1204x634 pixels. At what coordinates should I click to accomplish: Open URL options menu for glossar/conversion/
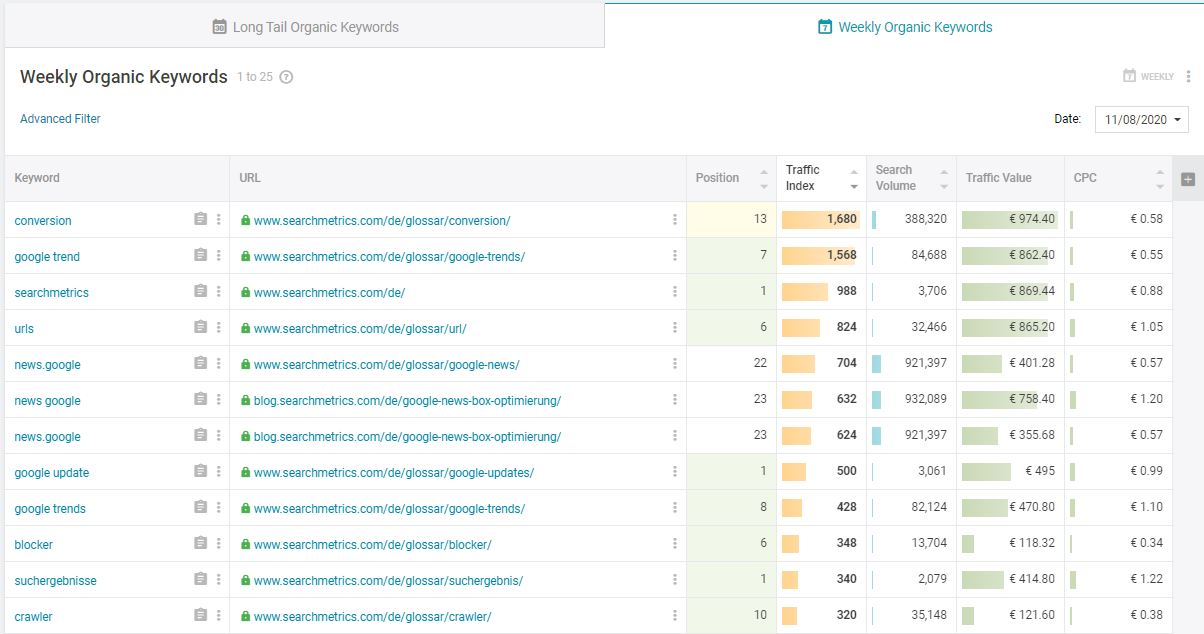[675, 220]
